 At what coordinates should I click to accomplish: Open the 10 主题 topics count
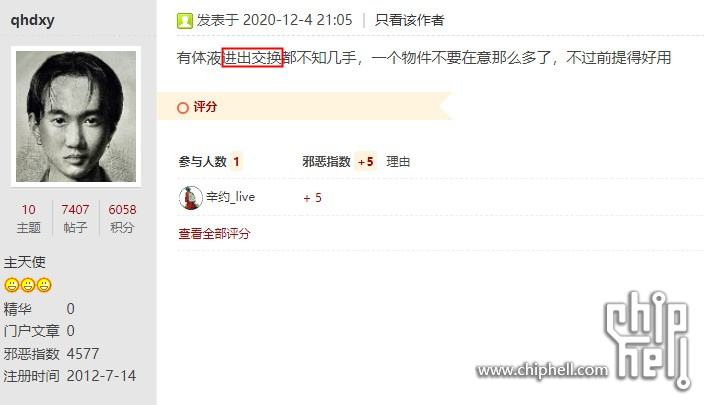[x=29, y=218]
